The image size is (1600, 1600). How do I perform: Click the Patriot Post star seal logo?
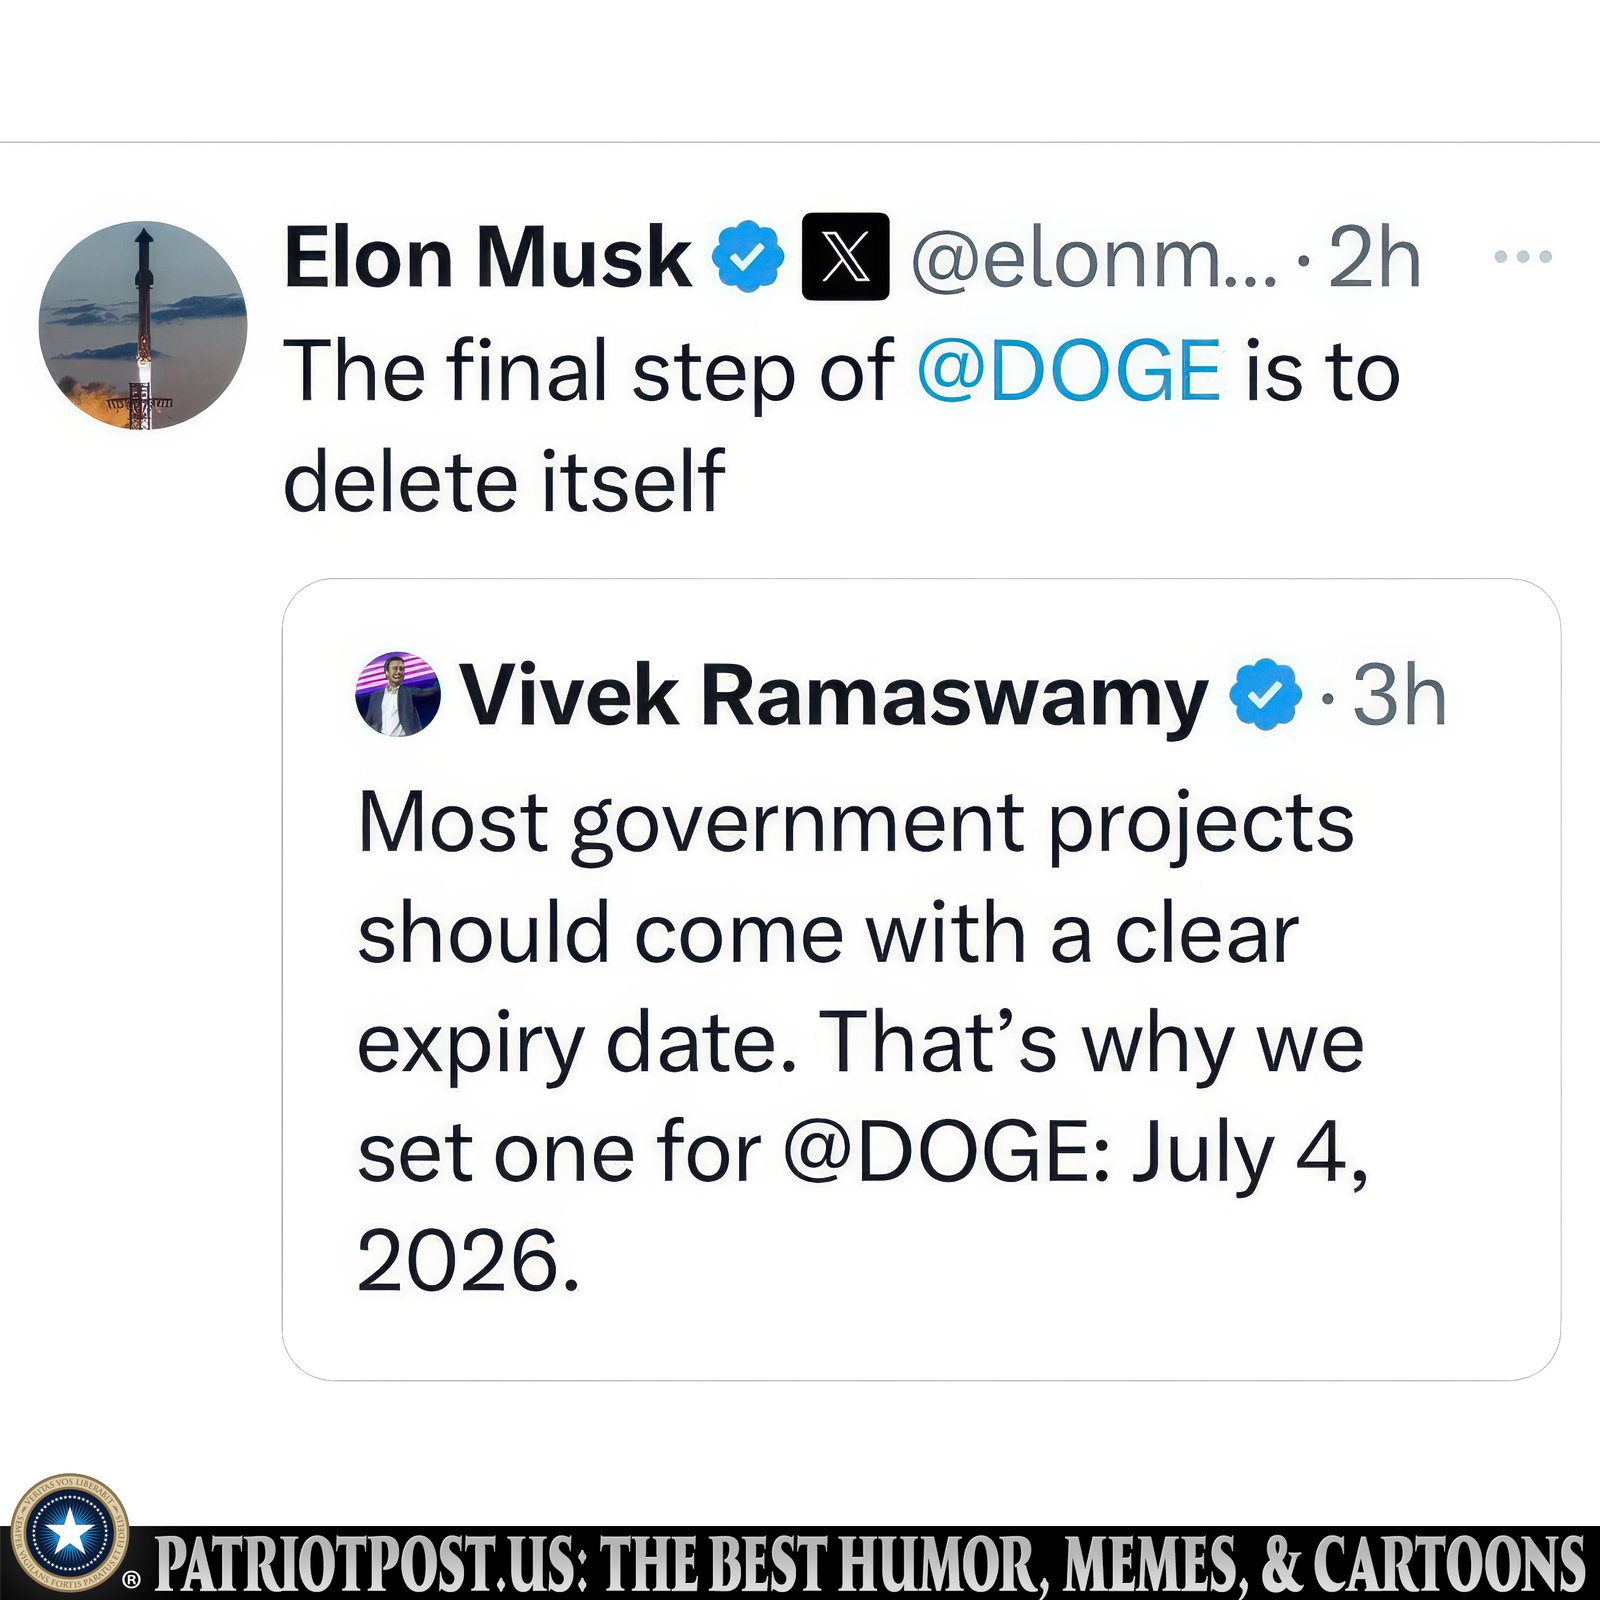[69, 1533]
